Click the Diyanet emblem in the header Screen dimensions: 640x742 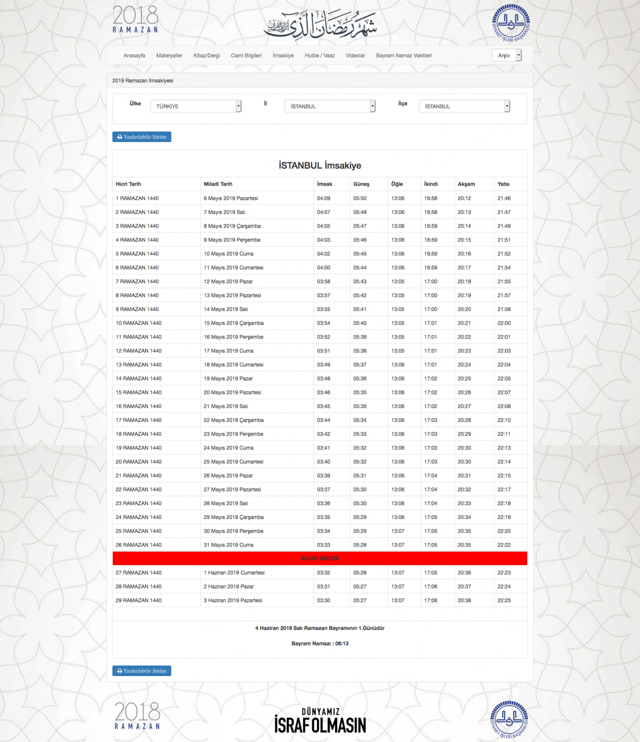(x=510, y=21)
